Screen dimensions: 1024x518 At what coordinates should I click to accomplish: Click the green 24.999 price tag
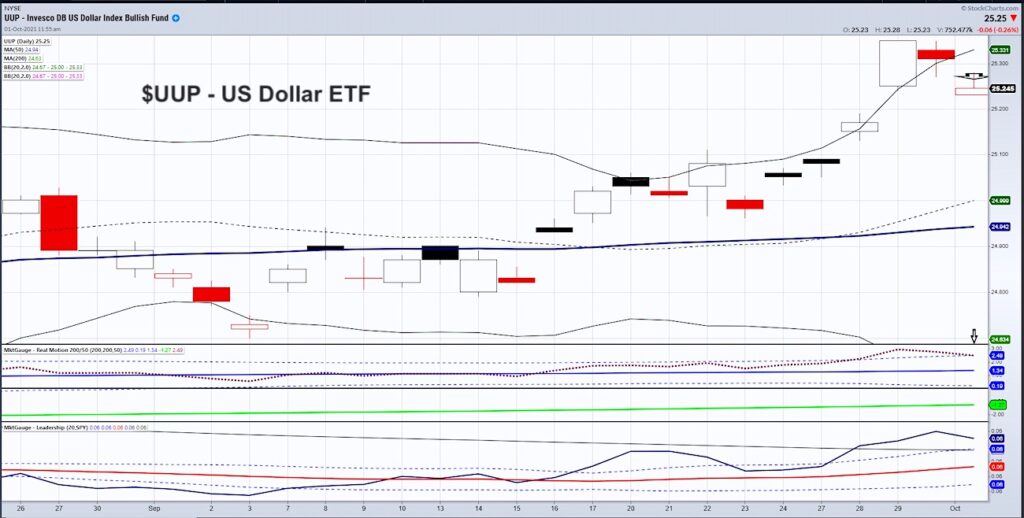[1000, 201]
